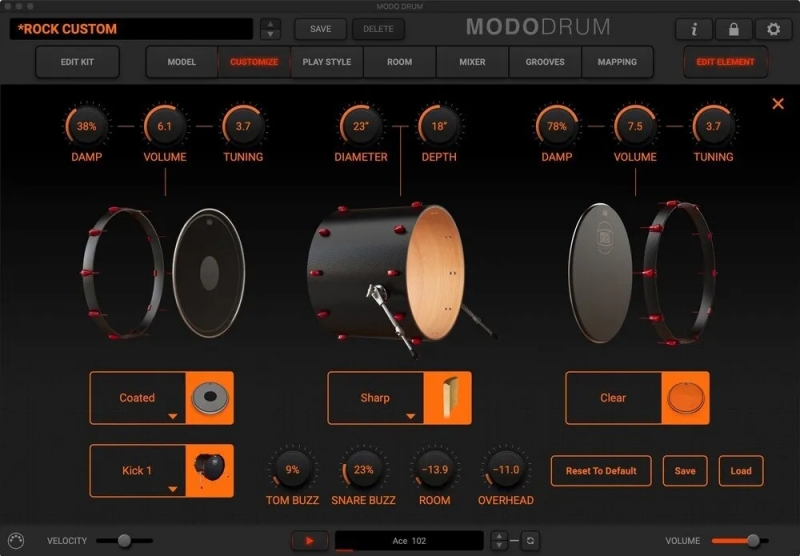Screen dimensions: 800x556
Task: Click the MIDI activity icon beside Velocity
Action: tap(16, 541)
